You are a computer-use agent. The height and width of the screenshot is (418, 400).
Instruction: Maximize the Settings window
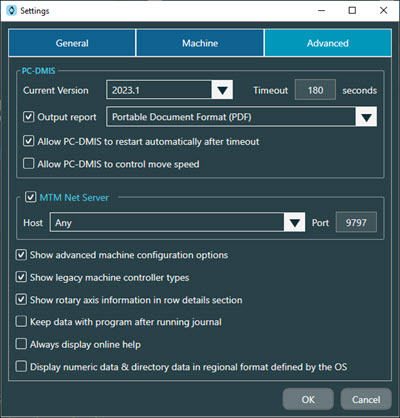point(352,11)
